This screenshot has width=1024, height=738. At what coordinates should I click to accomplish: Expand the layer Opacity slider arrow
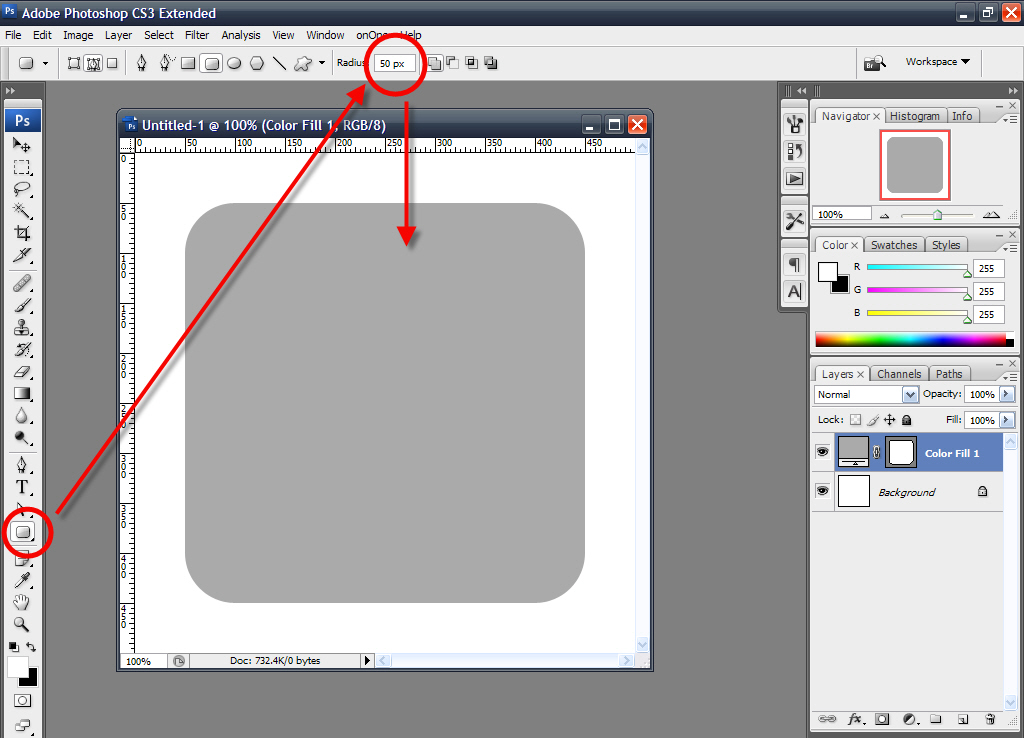coord(1007,395)
